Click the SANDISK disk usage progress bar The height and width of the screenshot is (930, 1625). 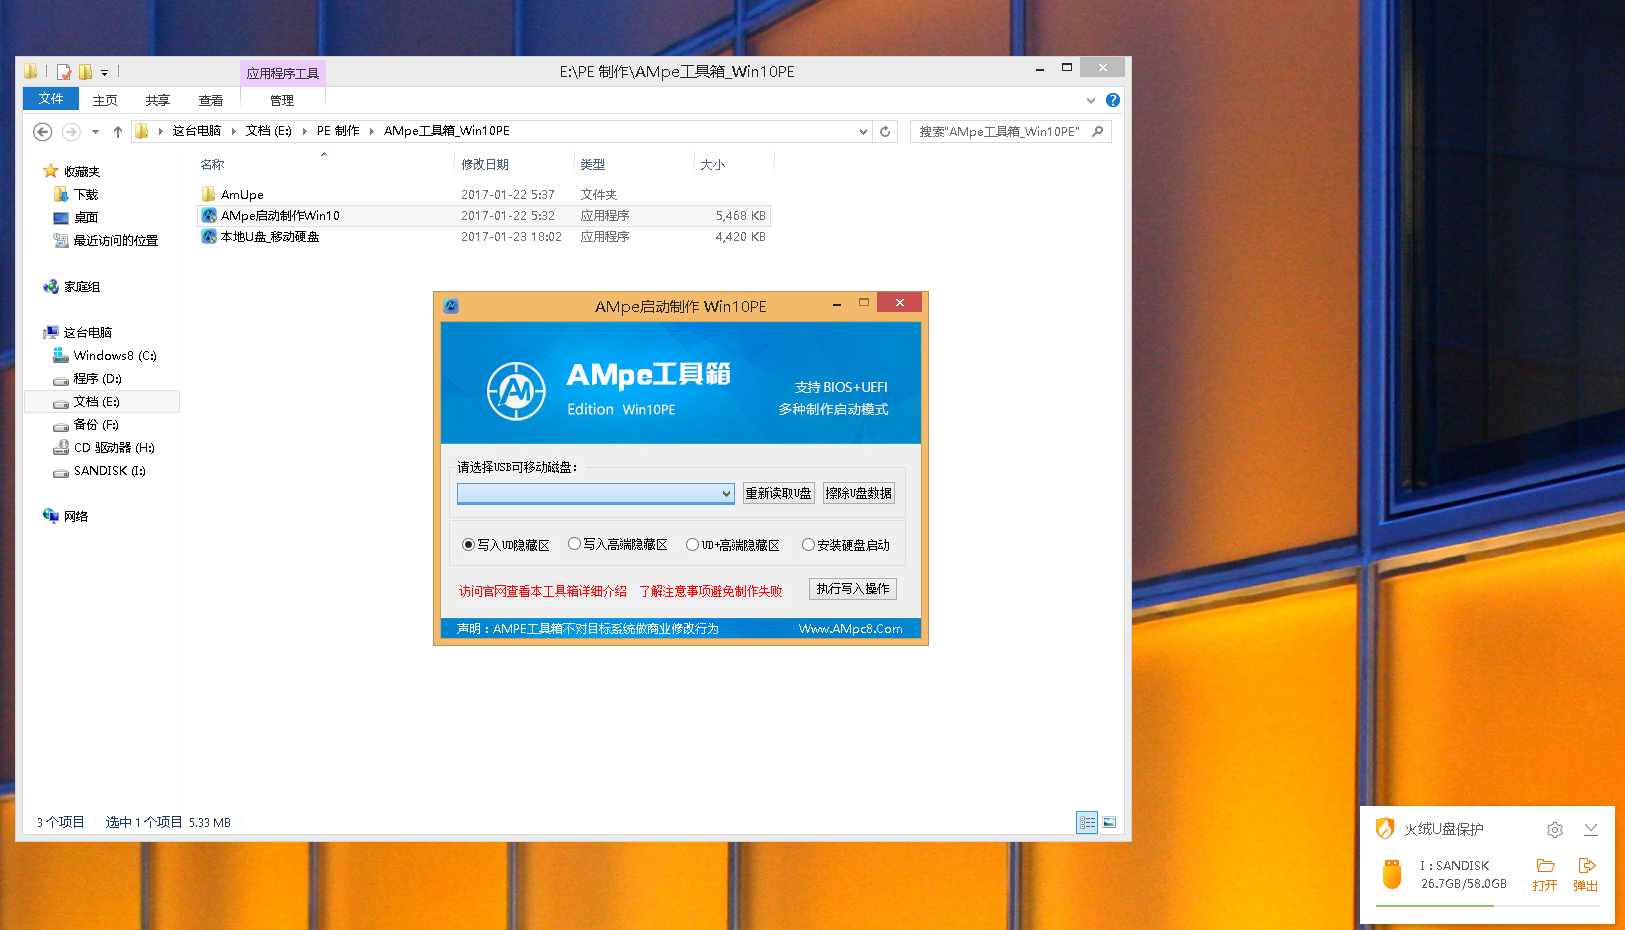(1487, 906)
